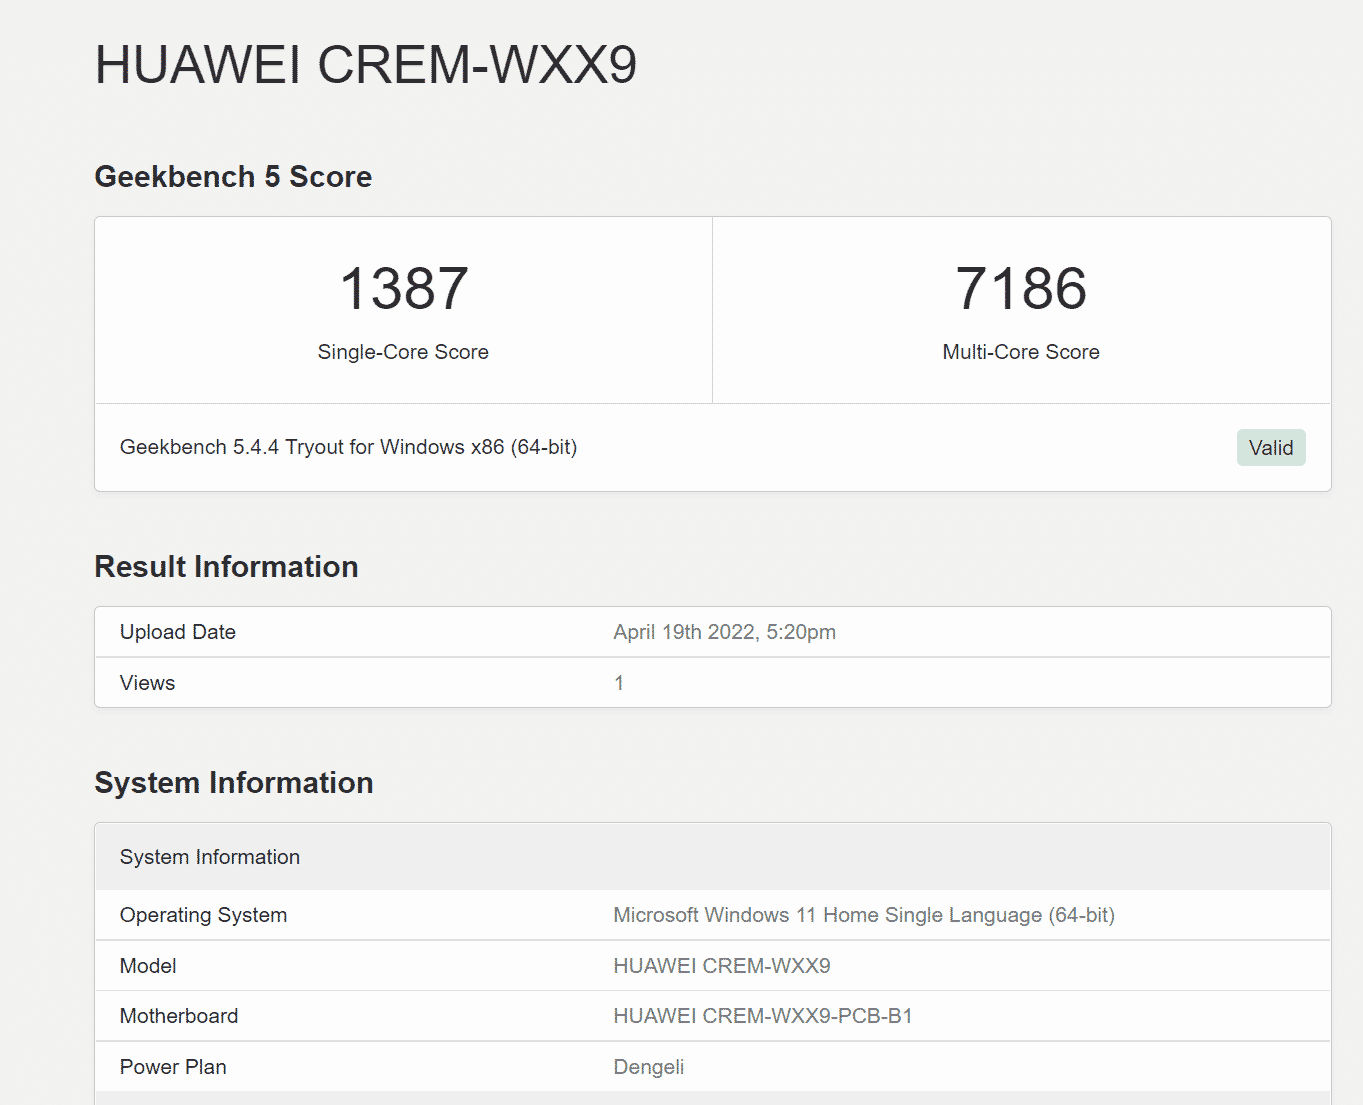Screen dimensions: 1363x1105
Task: Click the Result Information heading
Action: (226, 567)
